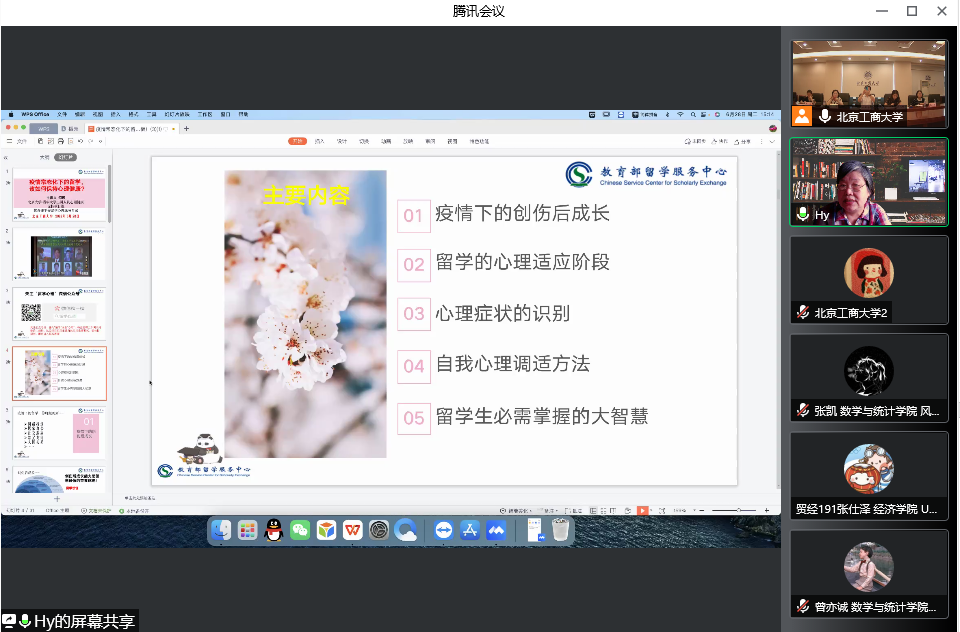Open Launchpad from the dock

pos(248,530)
